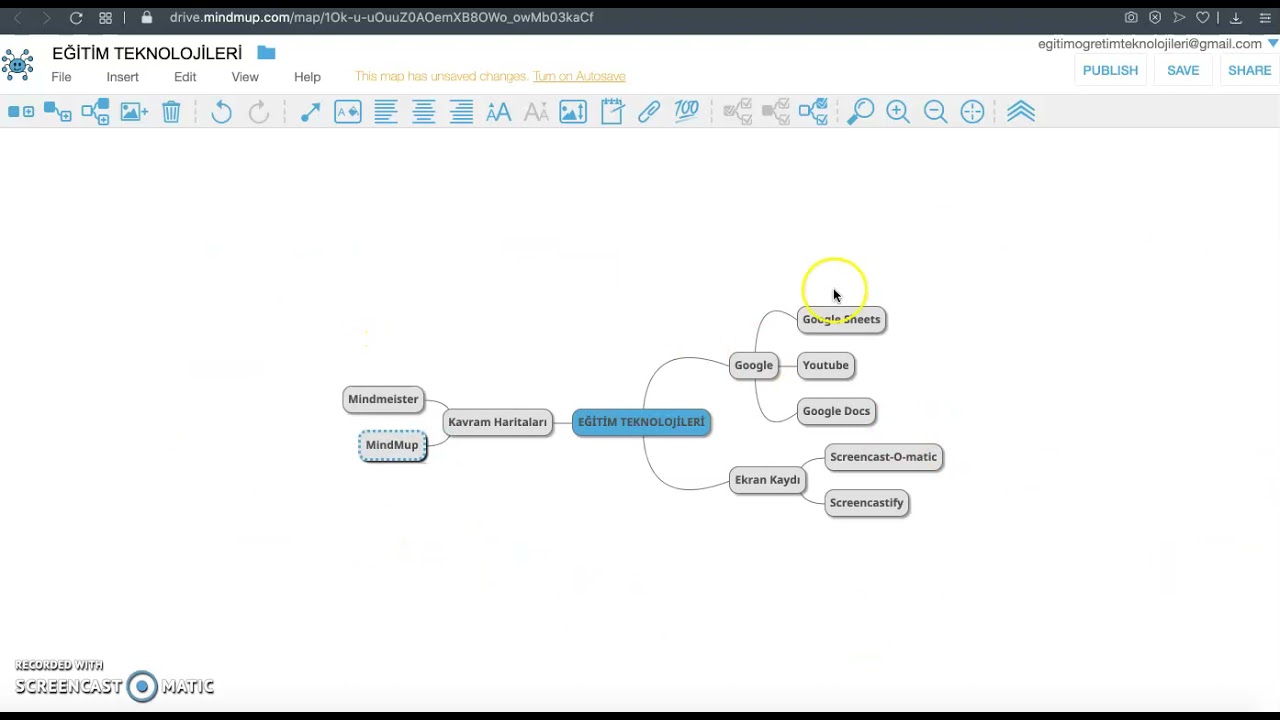Click the browser address bar URL

tap(381, 17)
